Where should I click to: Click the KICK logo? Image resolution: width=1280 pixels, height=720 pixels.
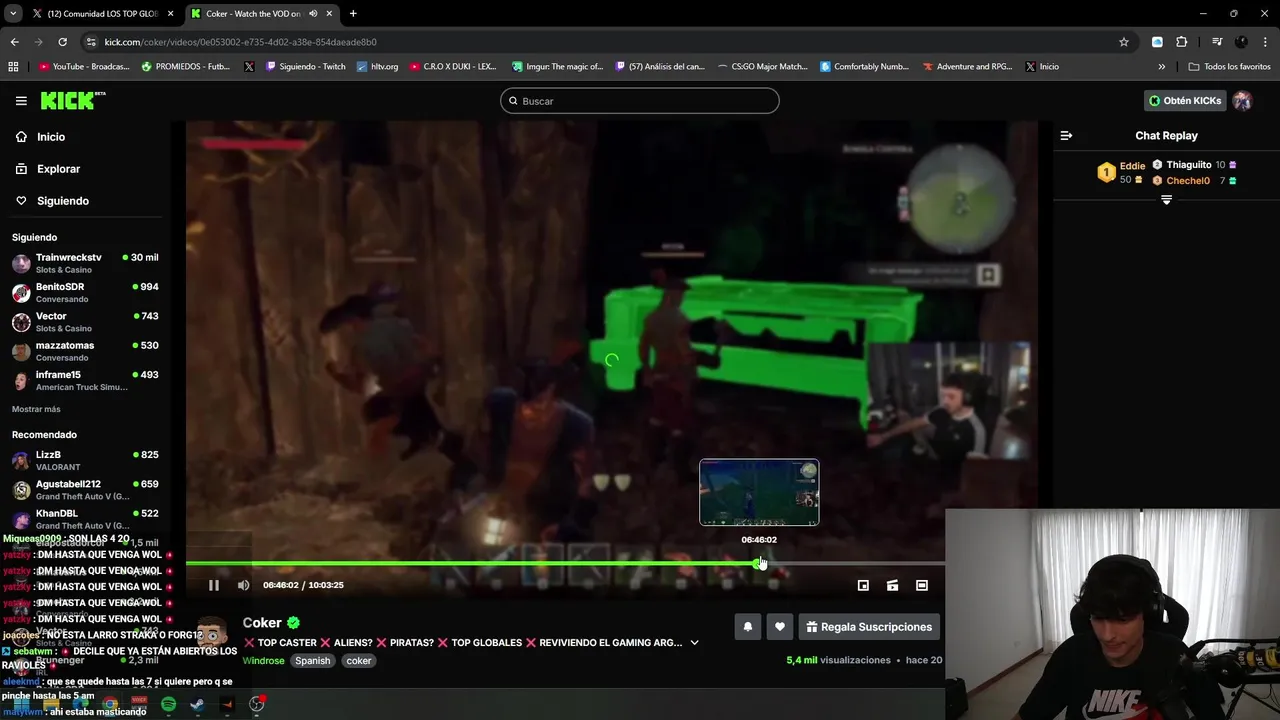72,100
